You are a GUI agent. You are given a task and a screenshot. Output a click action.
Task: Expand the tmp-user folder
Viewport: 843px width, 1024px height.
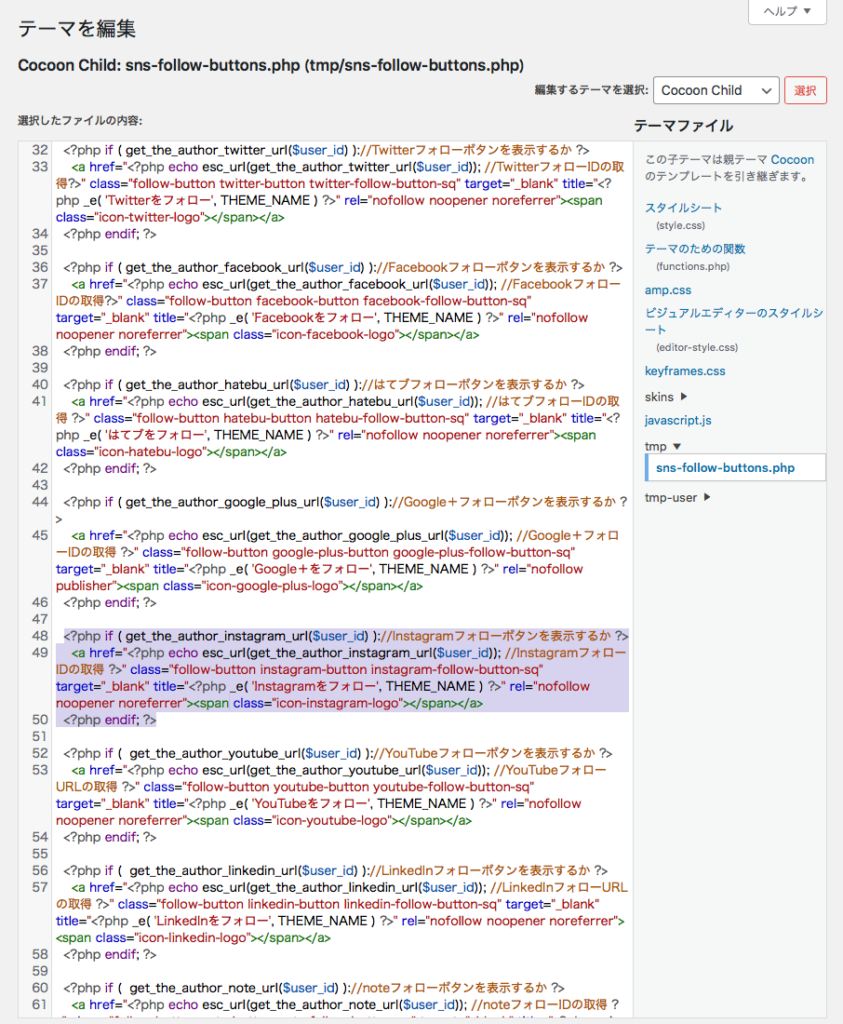click(677, 497)
